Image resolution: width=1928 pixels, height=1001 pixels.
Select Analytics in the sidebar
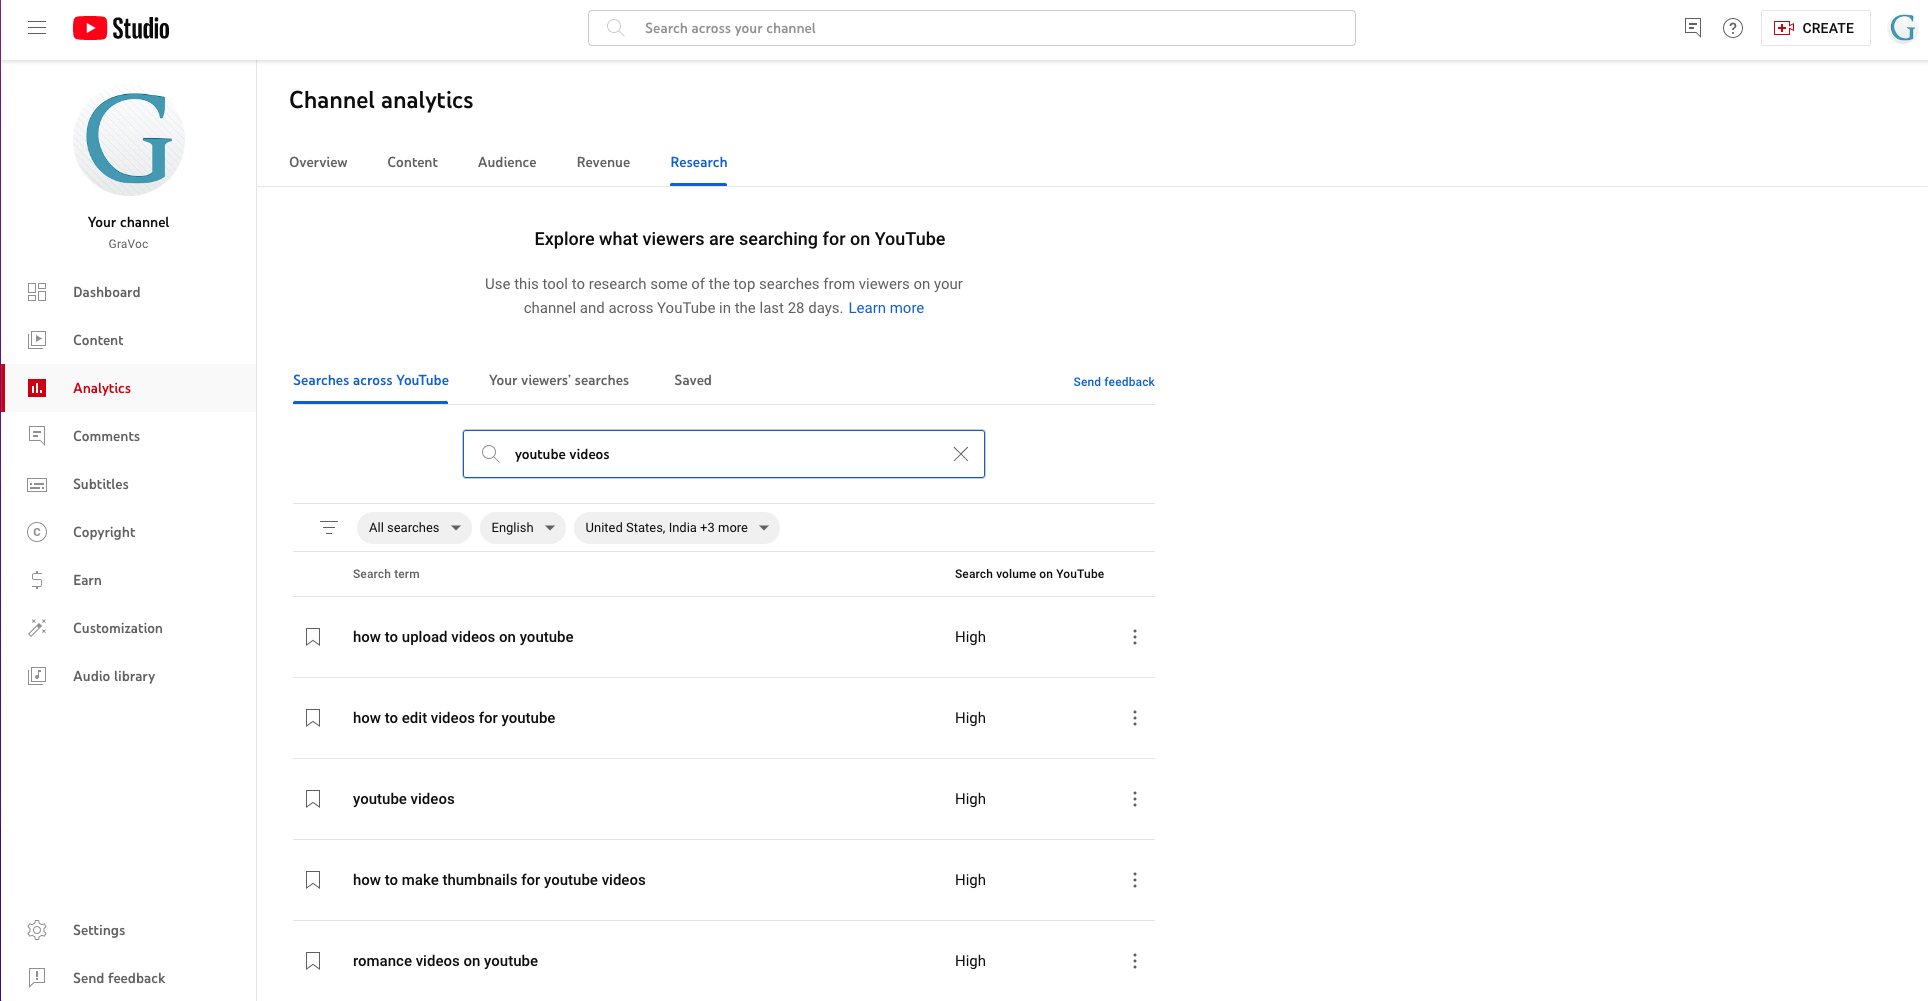(128, 388)
